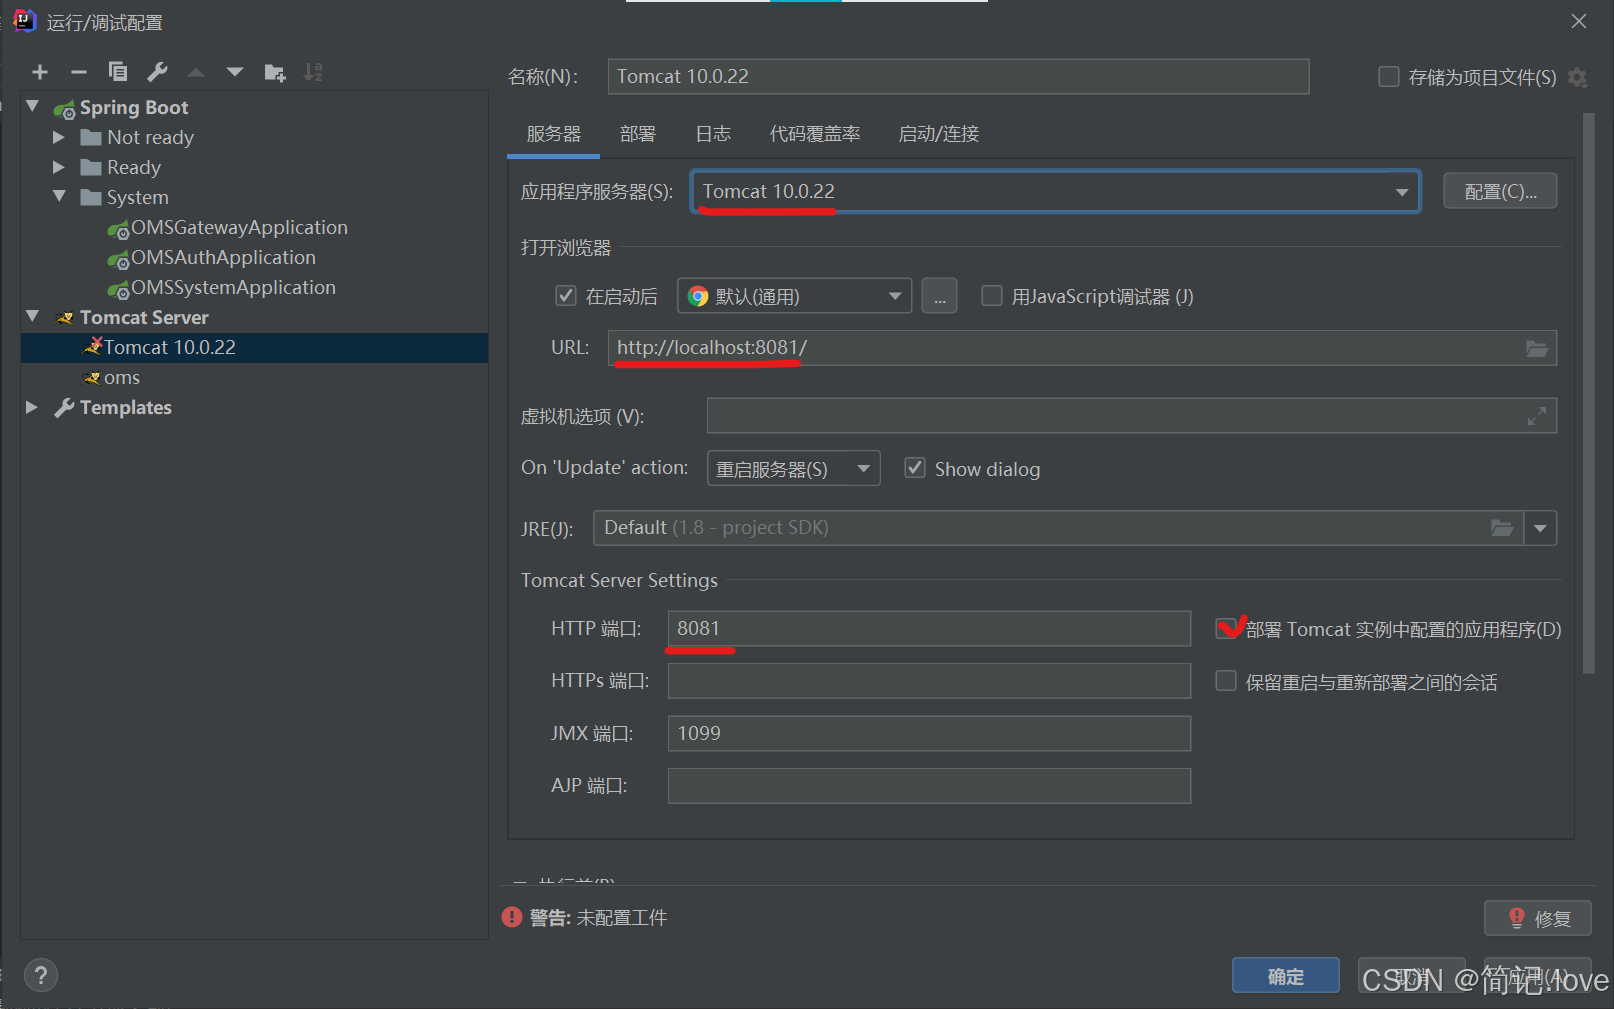This screenshot has height=1009, width=1614.
Task: Open edit configuration templates (wrench icon)
Action: 157,71
